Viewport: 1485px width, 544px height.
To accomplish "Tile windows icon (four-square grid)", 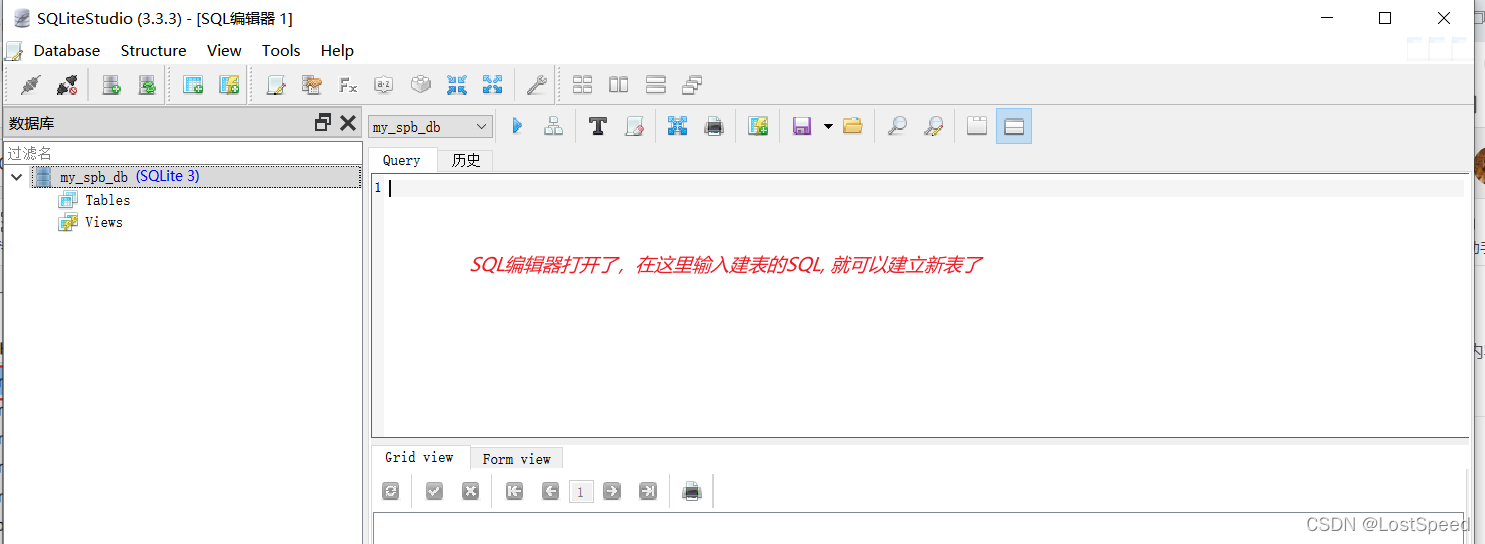I will tap(582, 85).
